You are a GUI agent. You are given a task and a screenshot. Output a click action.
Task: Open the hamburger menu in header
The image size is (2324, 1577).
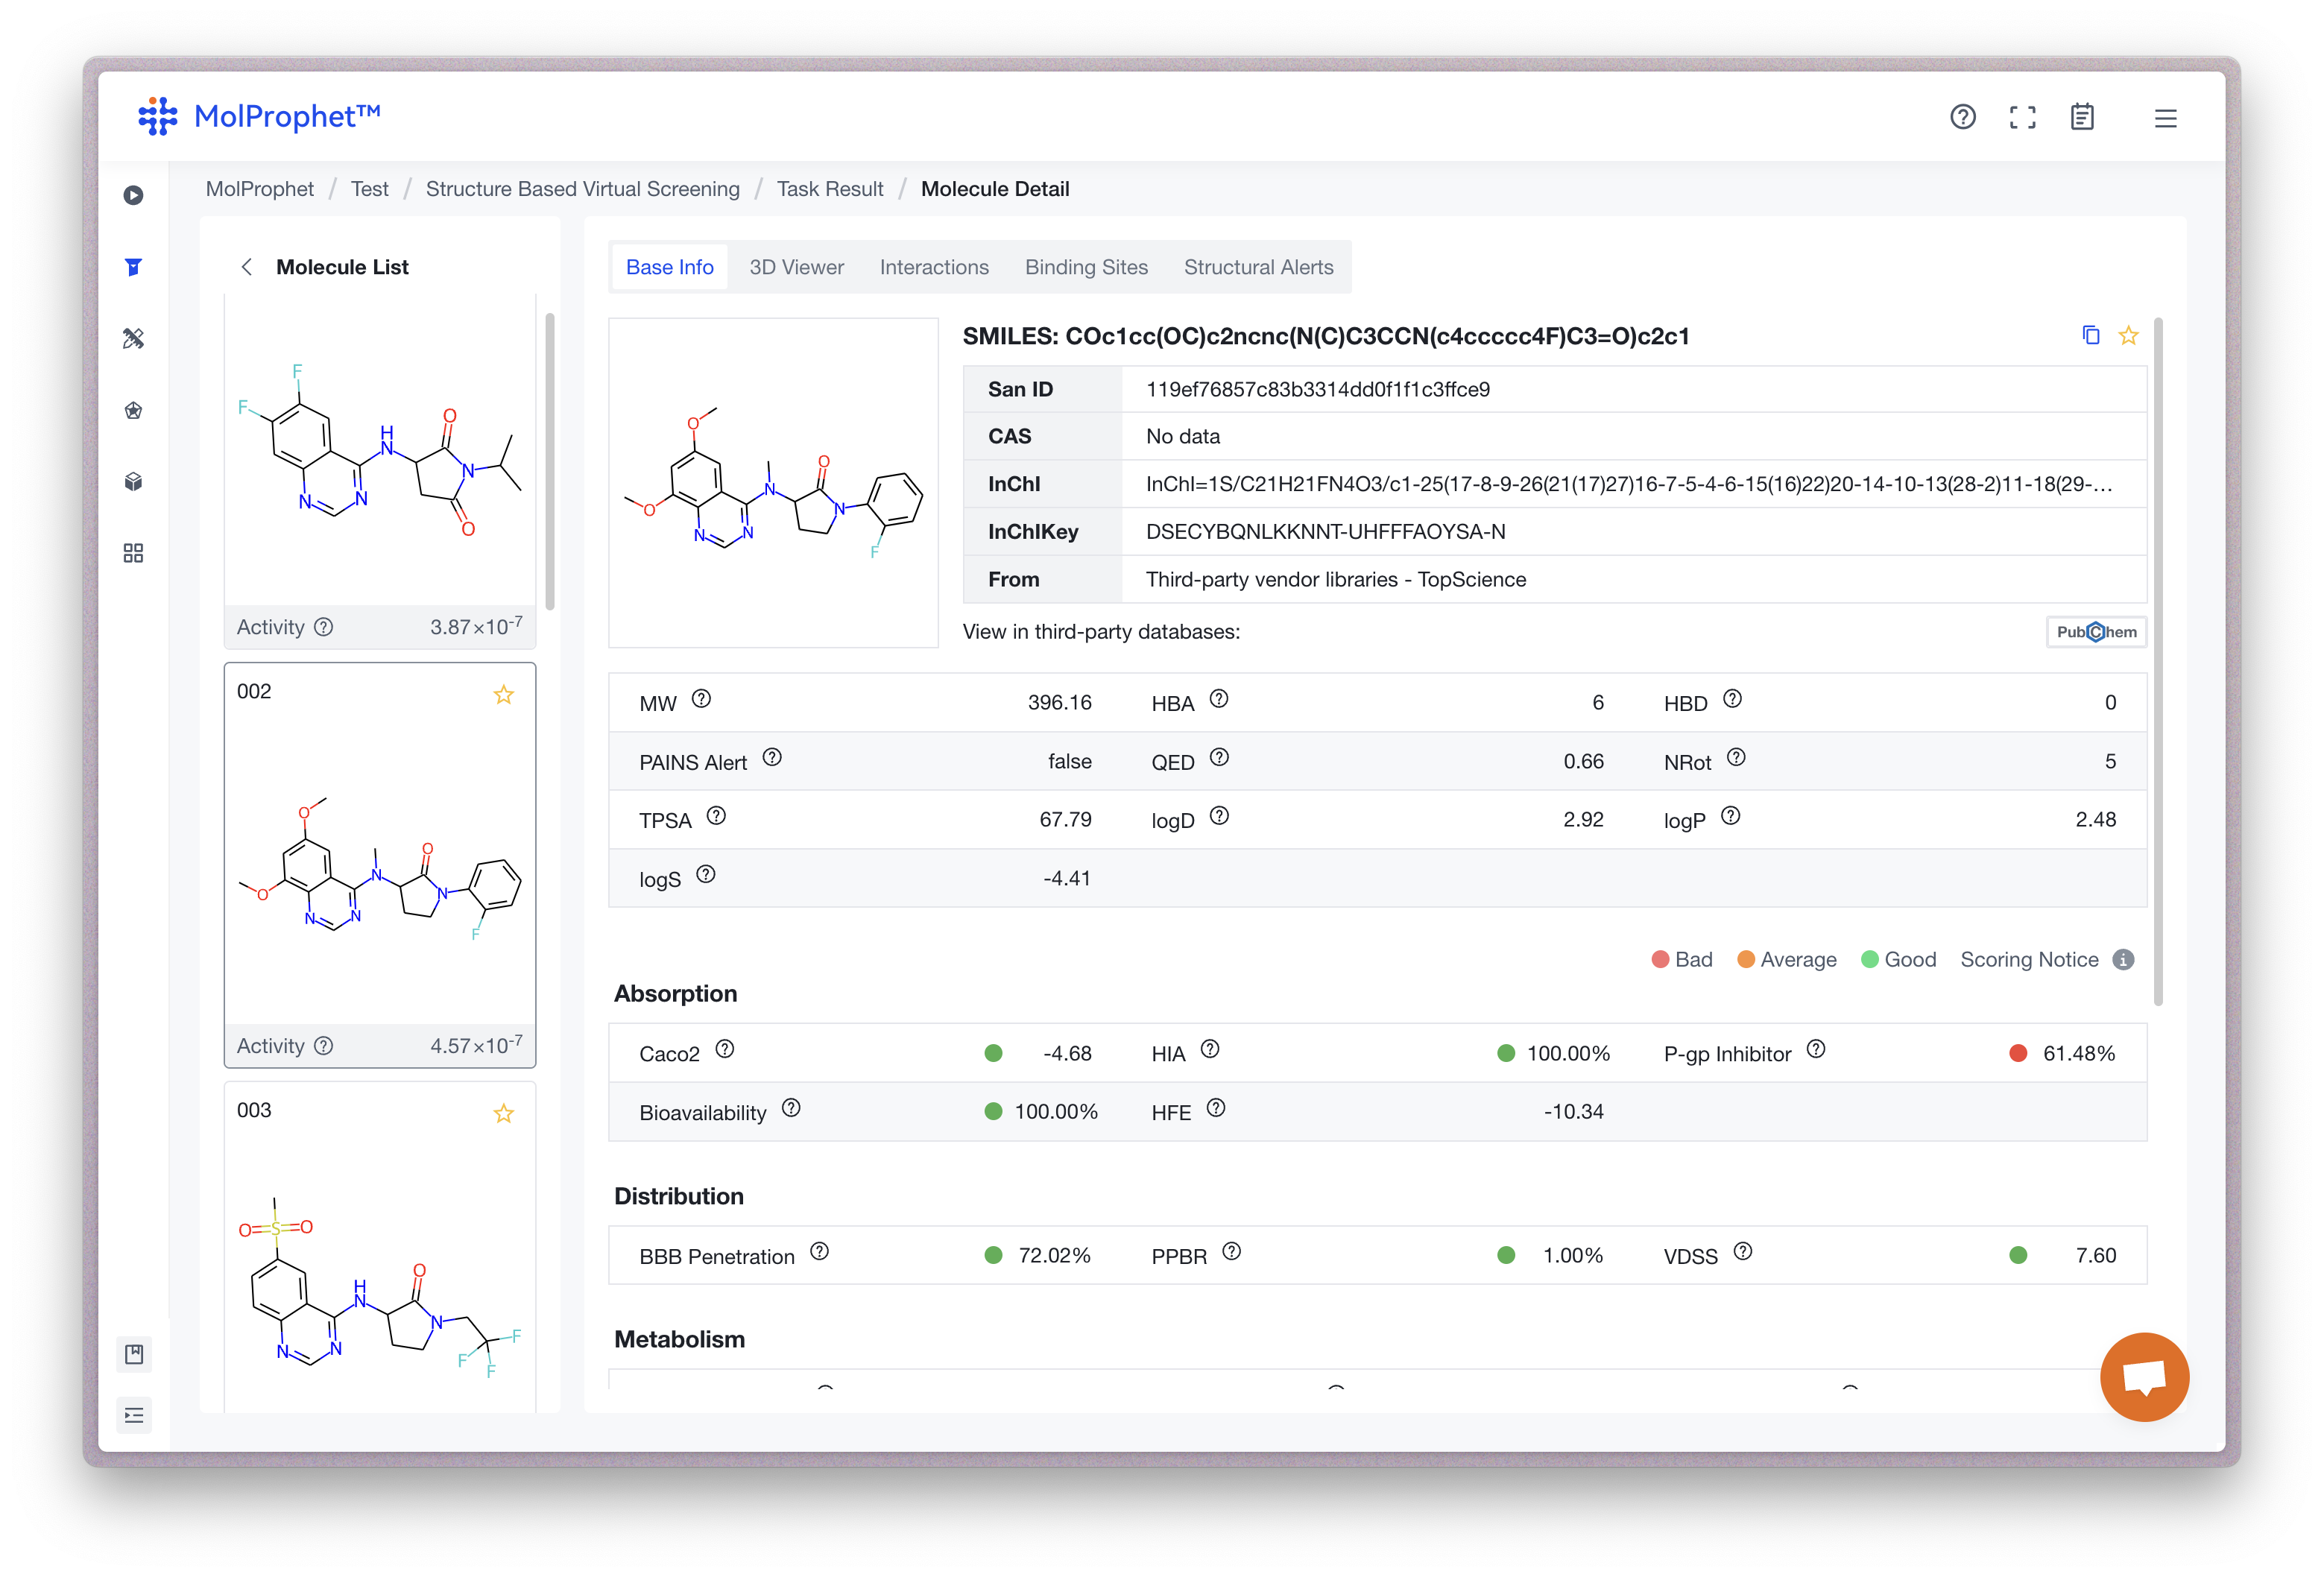pyautogui.click(x=2165, y=118)
